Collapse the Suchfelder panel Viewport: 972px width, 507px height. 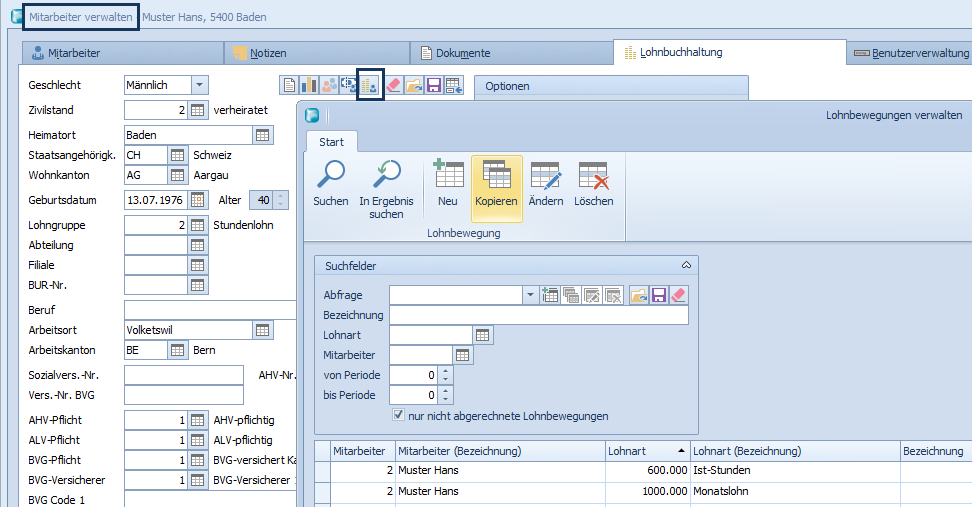[686, 265]
